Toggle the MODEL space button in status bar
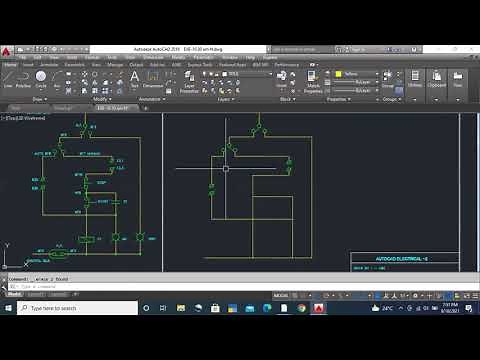The image size is (480, 360). (281, 295)
